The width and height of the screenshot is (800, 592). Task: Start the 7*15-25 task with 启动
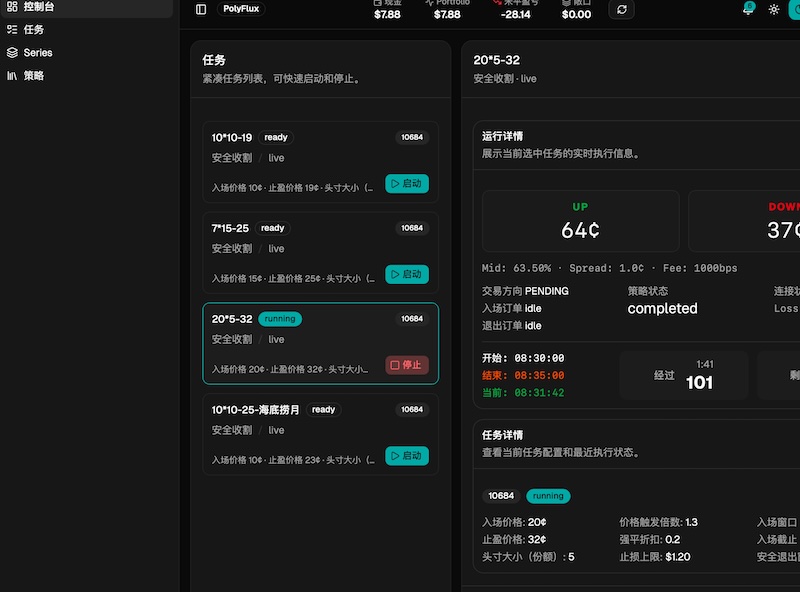(x=407, y=274)
